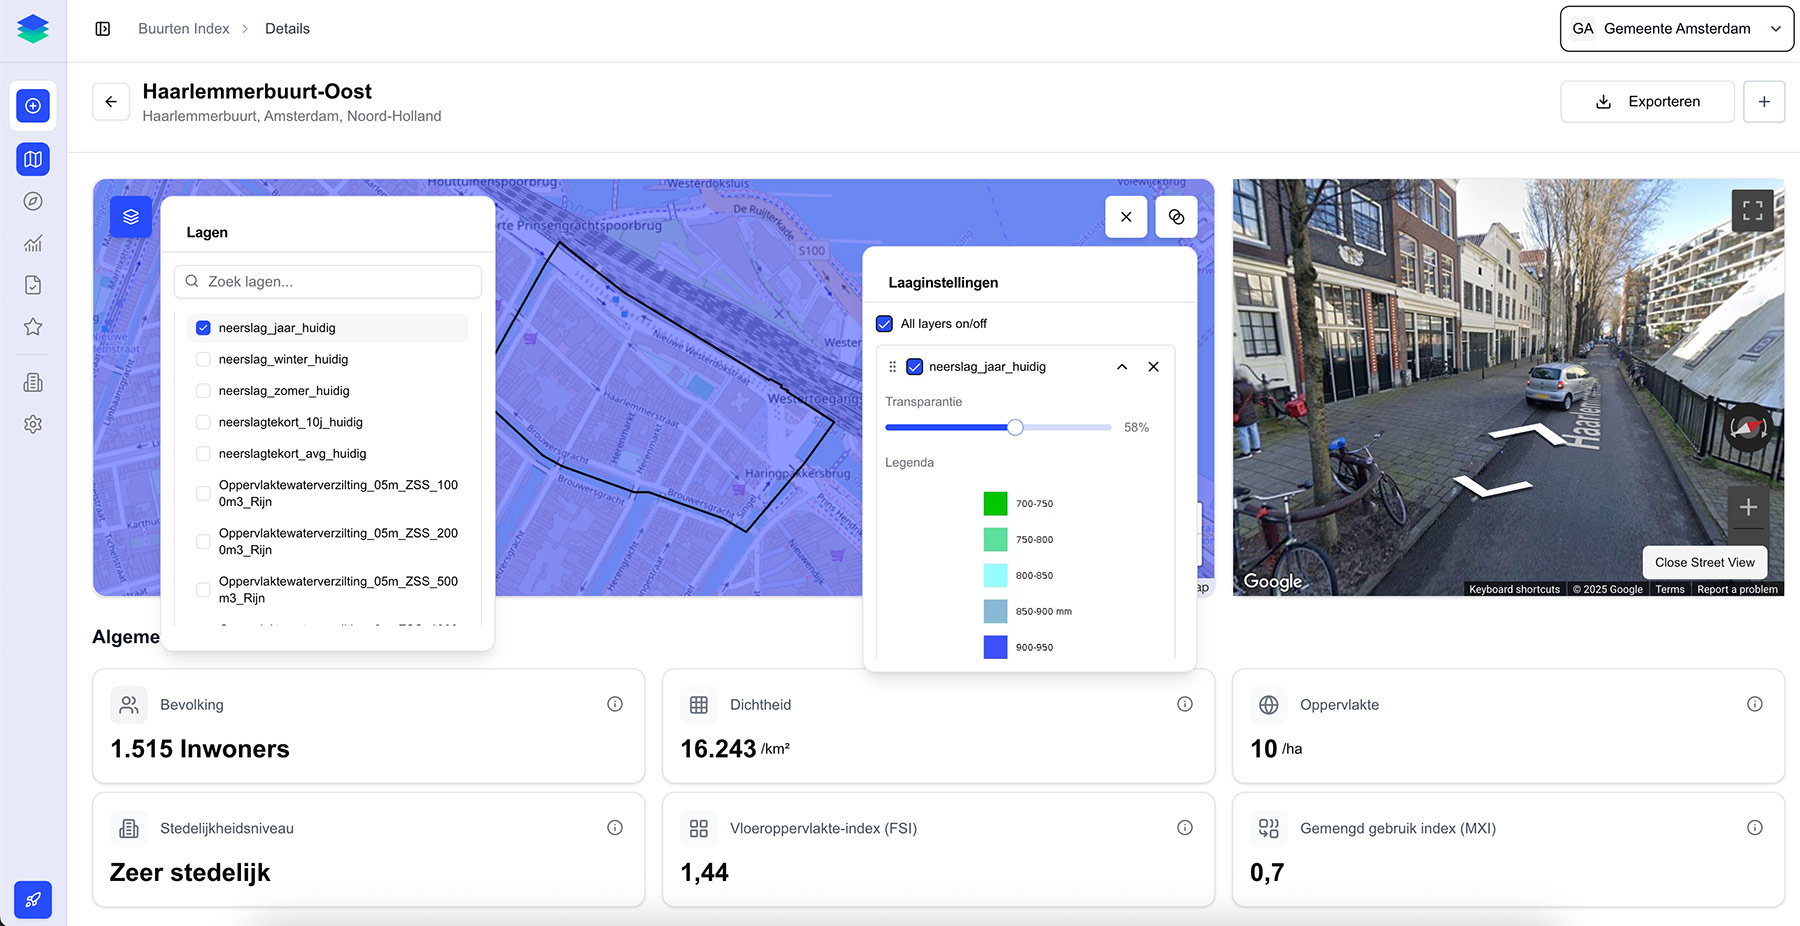Image resolution: width=1800 pixels, height=926 pixels.
Task: Open the compass explore icon in the sidebar
Action: tap(33, 201)
